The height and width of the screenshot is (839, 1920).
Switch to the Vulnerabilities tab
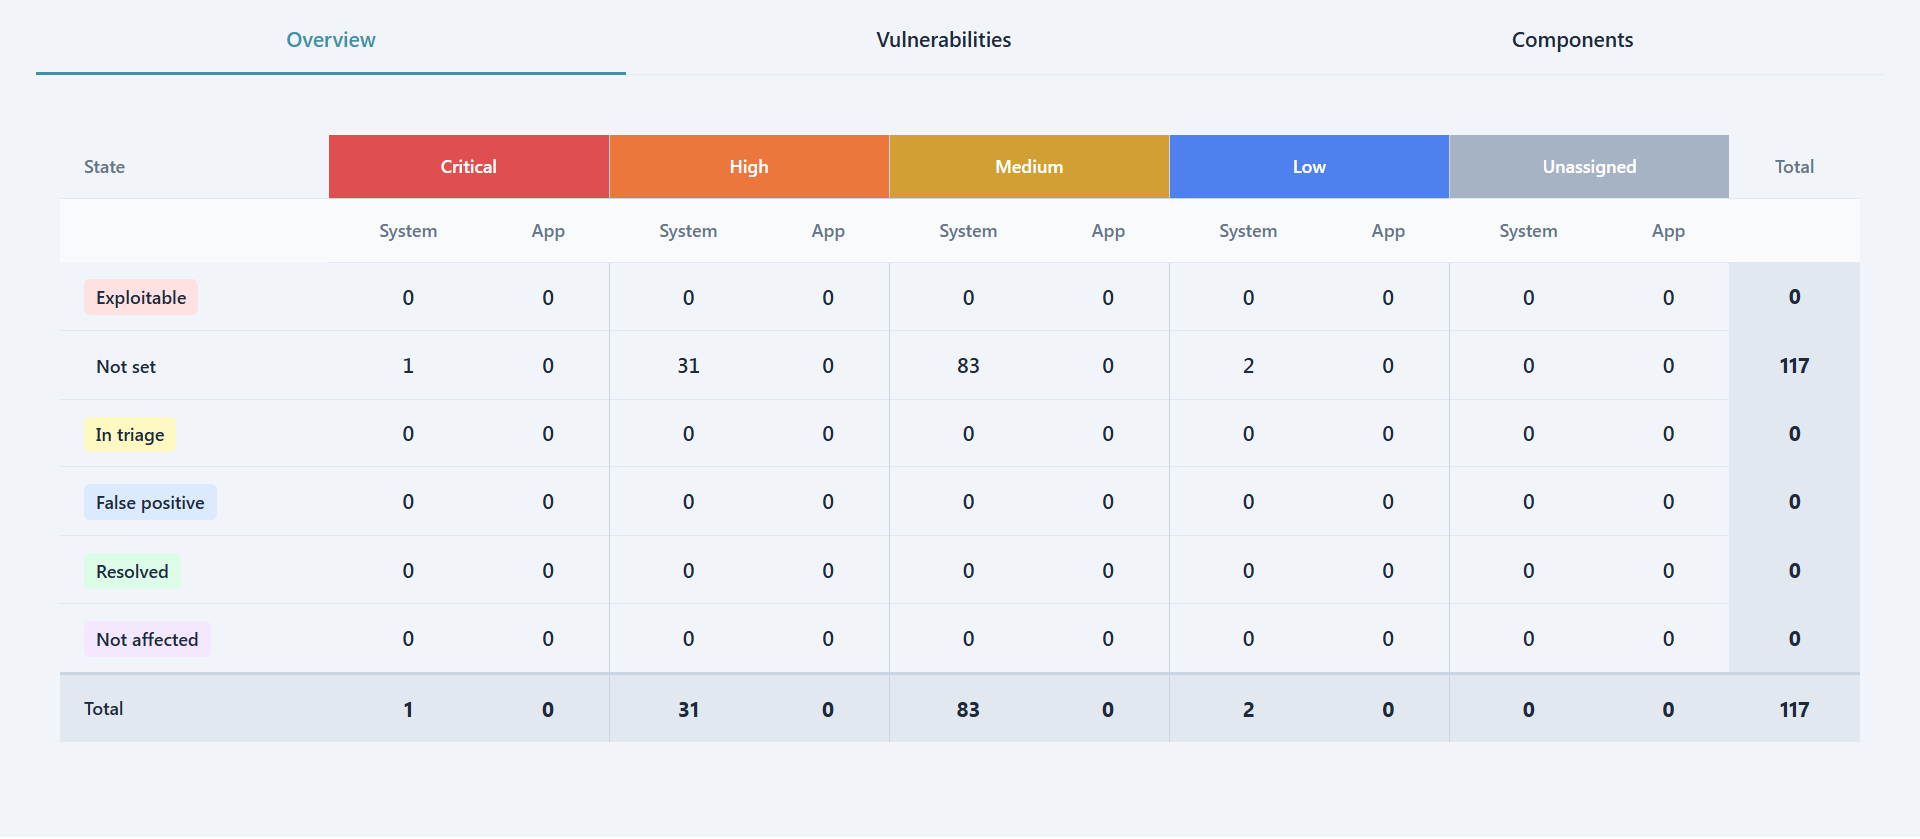tap(943, 40)
